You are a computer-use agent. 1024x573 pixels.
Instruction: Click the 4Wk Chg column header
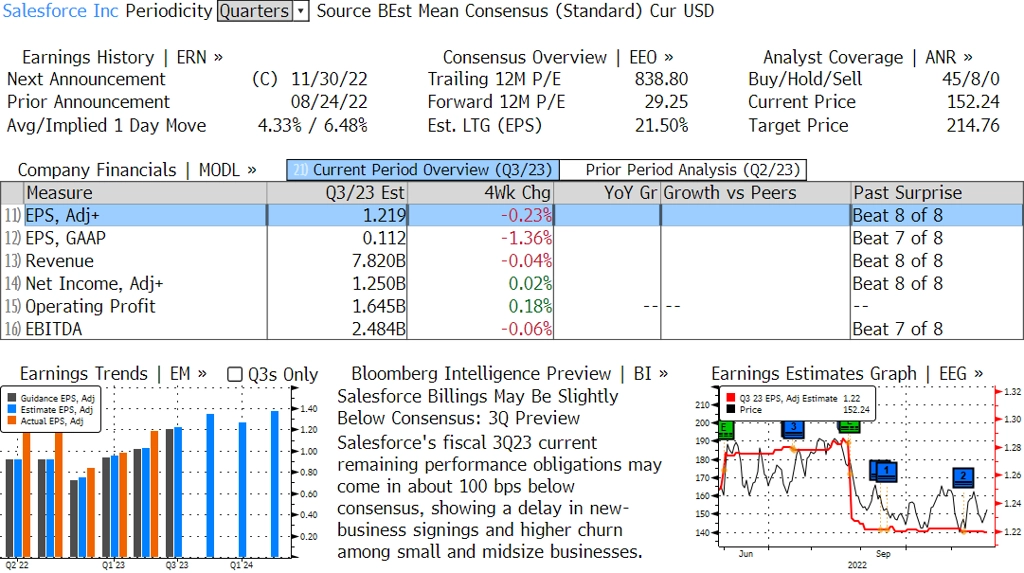(480, 193)
